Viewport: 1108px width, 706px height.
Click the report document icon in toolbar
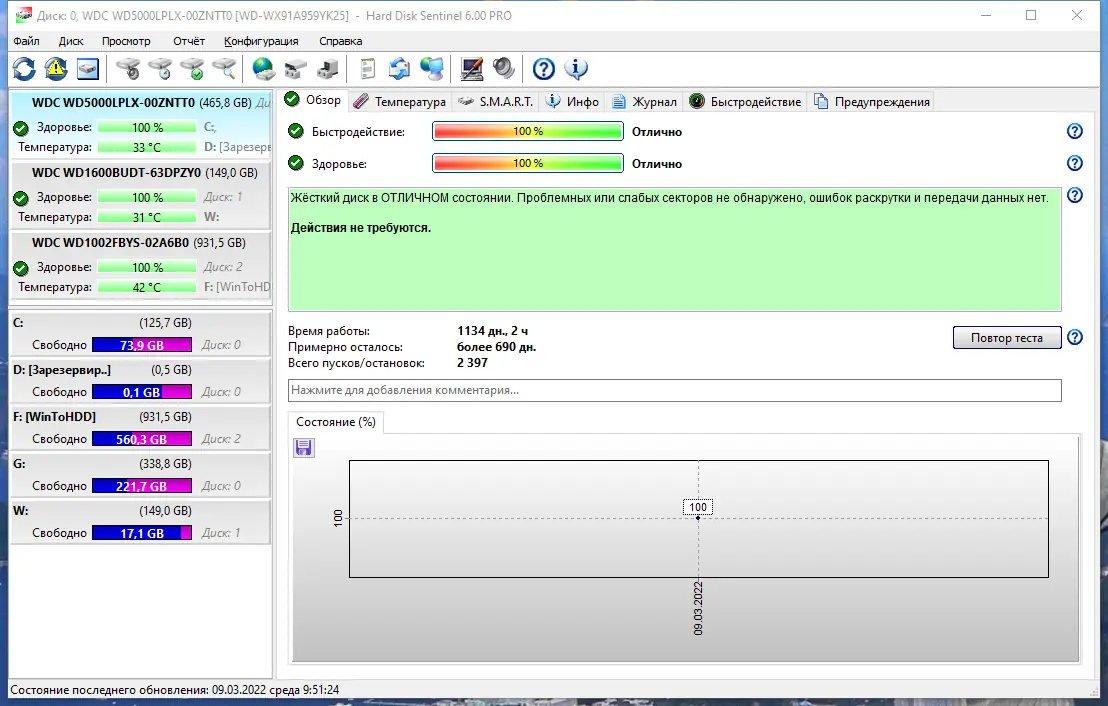tap(366, 68)
